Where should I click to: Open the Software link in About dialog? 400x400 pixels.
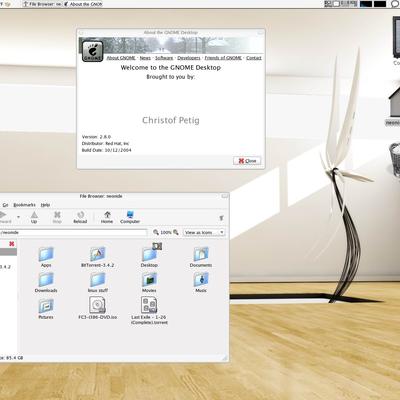(x=164, y=58)
